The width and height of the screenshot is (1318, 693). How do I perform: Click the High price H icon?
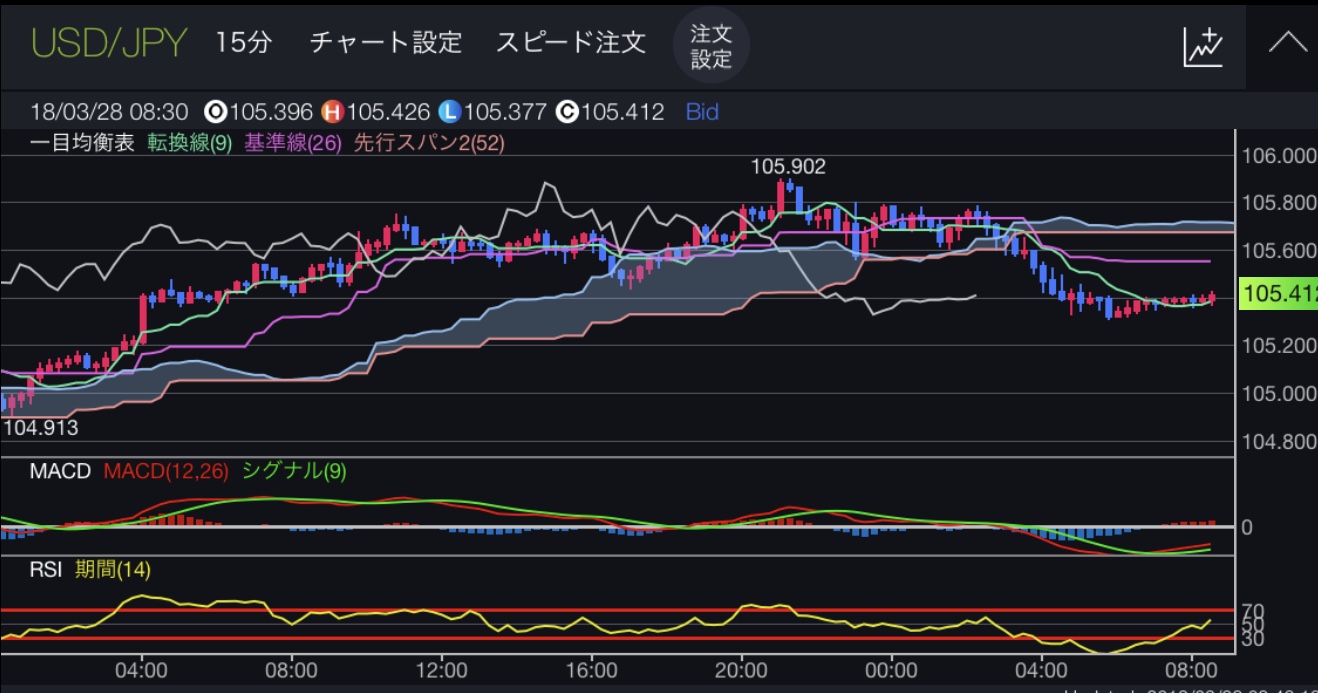(x=331, y=112)
